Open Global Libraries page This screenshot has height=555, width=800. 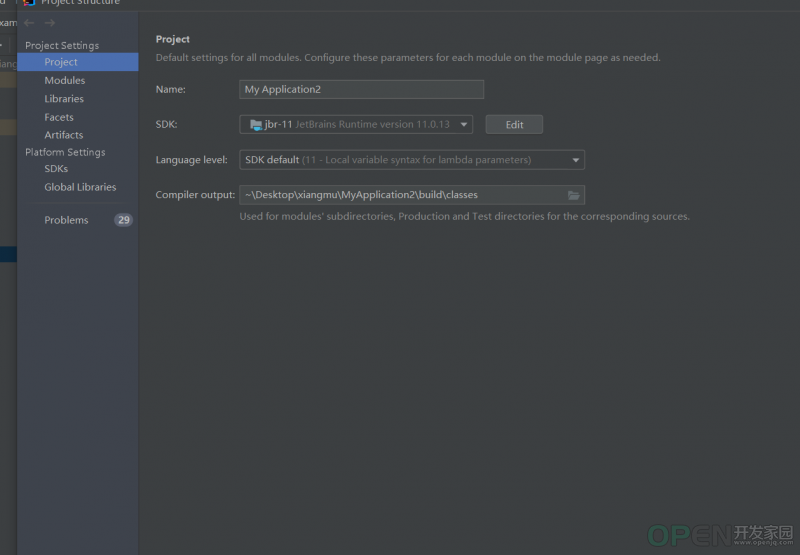click(x=80, y=187)
